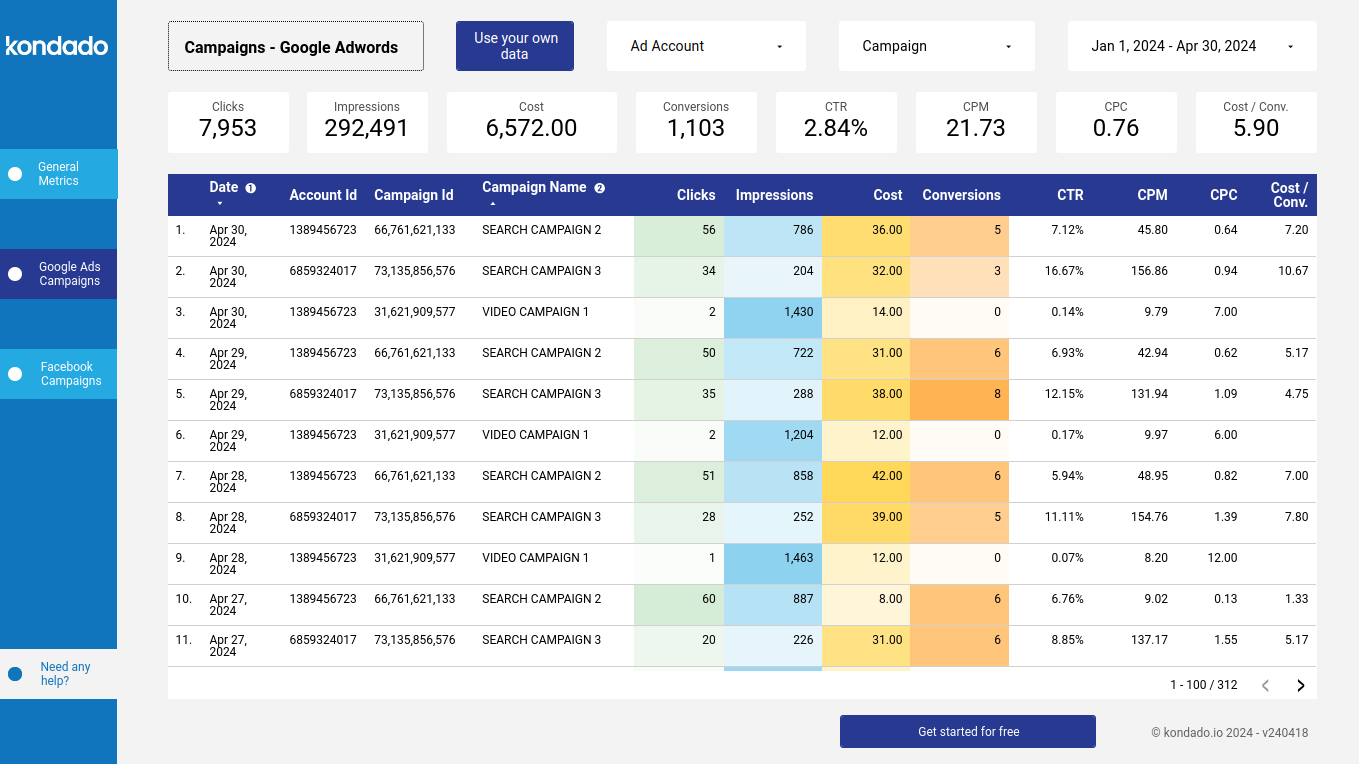Open the Date column info icon

tap(251, 187)
